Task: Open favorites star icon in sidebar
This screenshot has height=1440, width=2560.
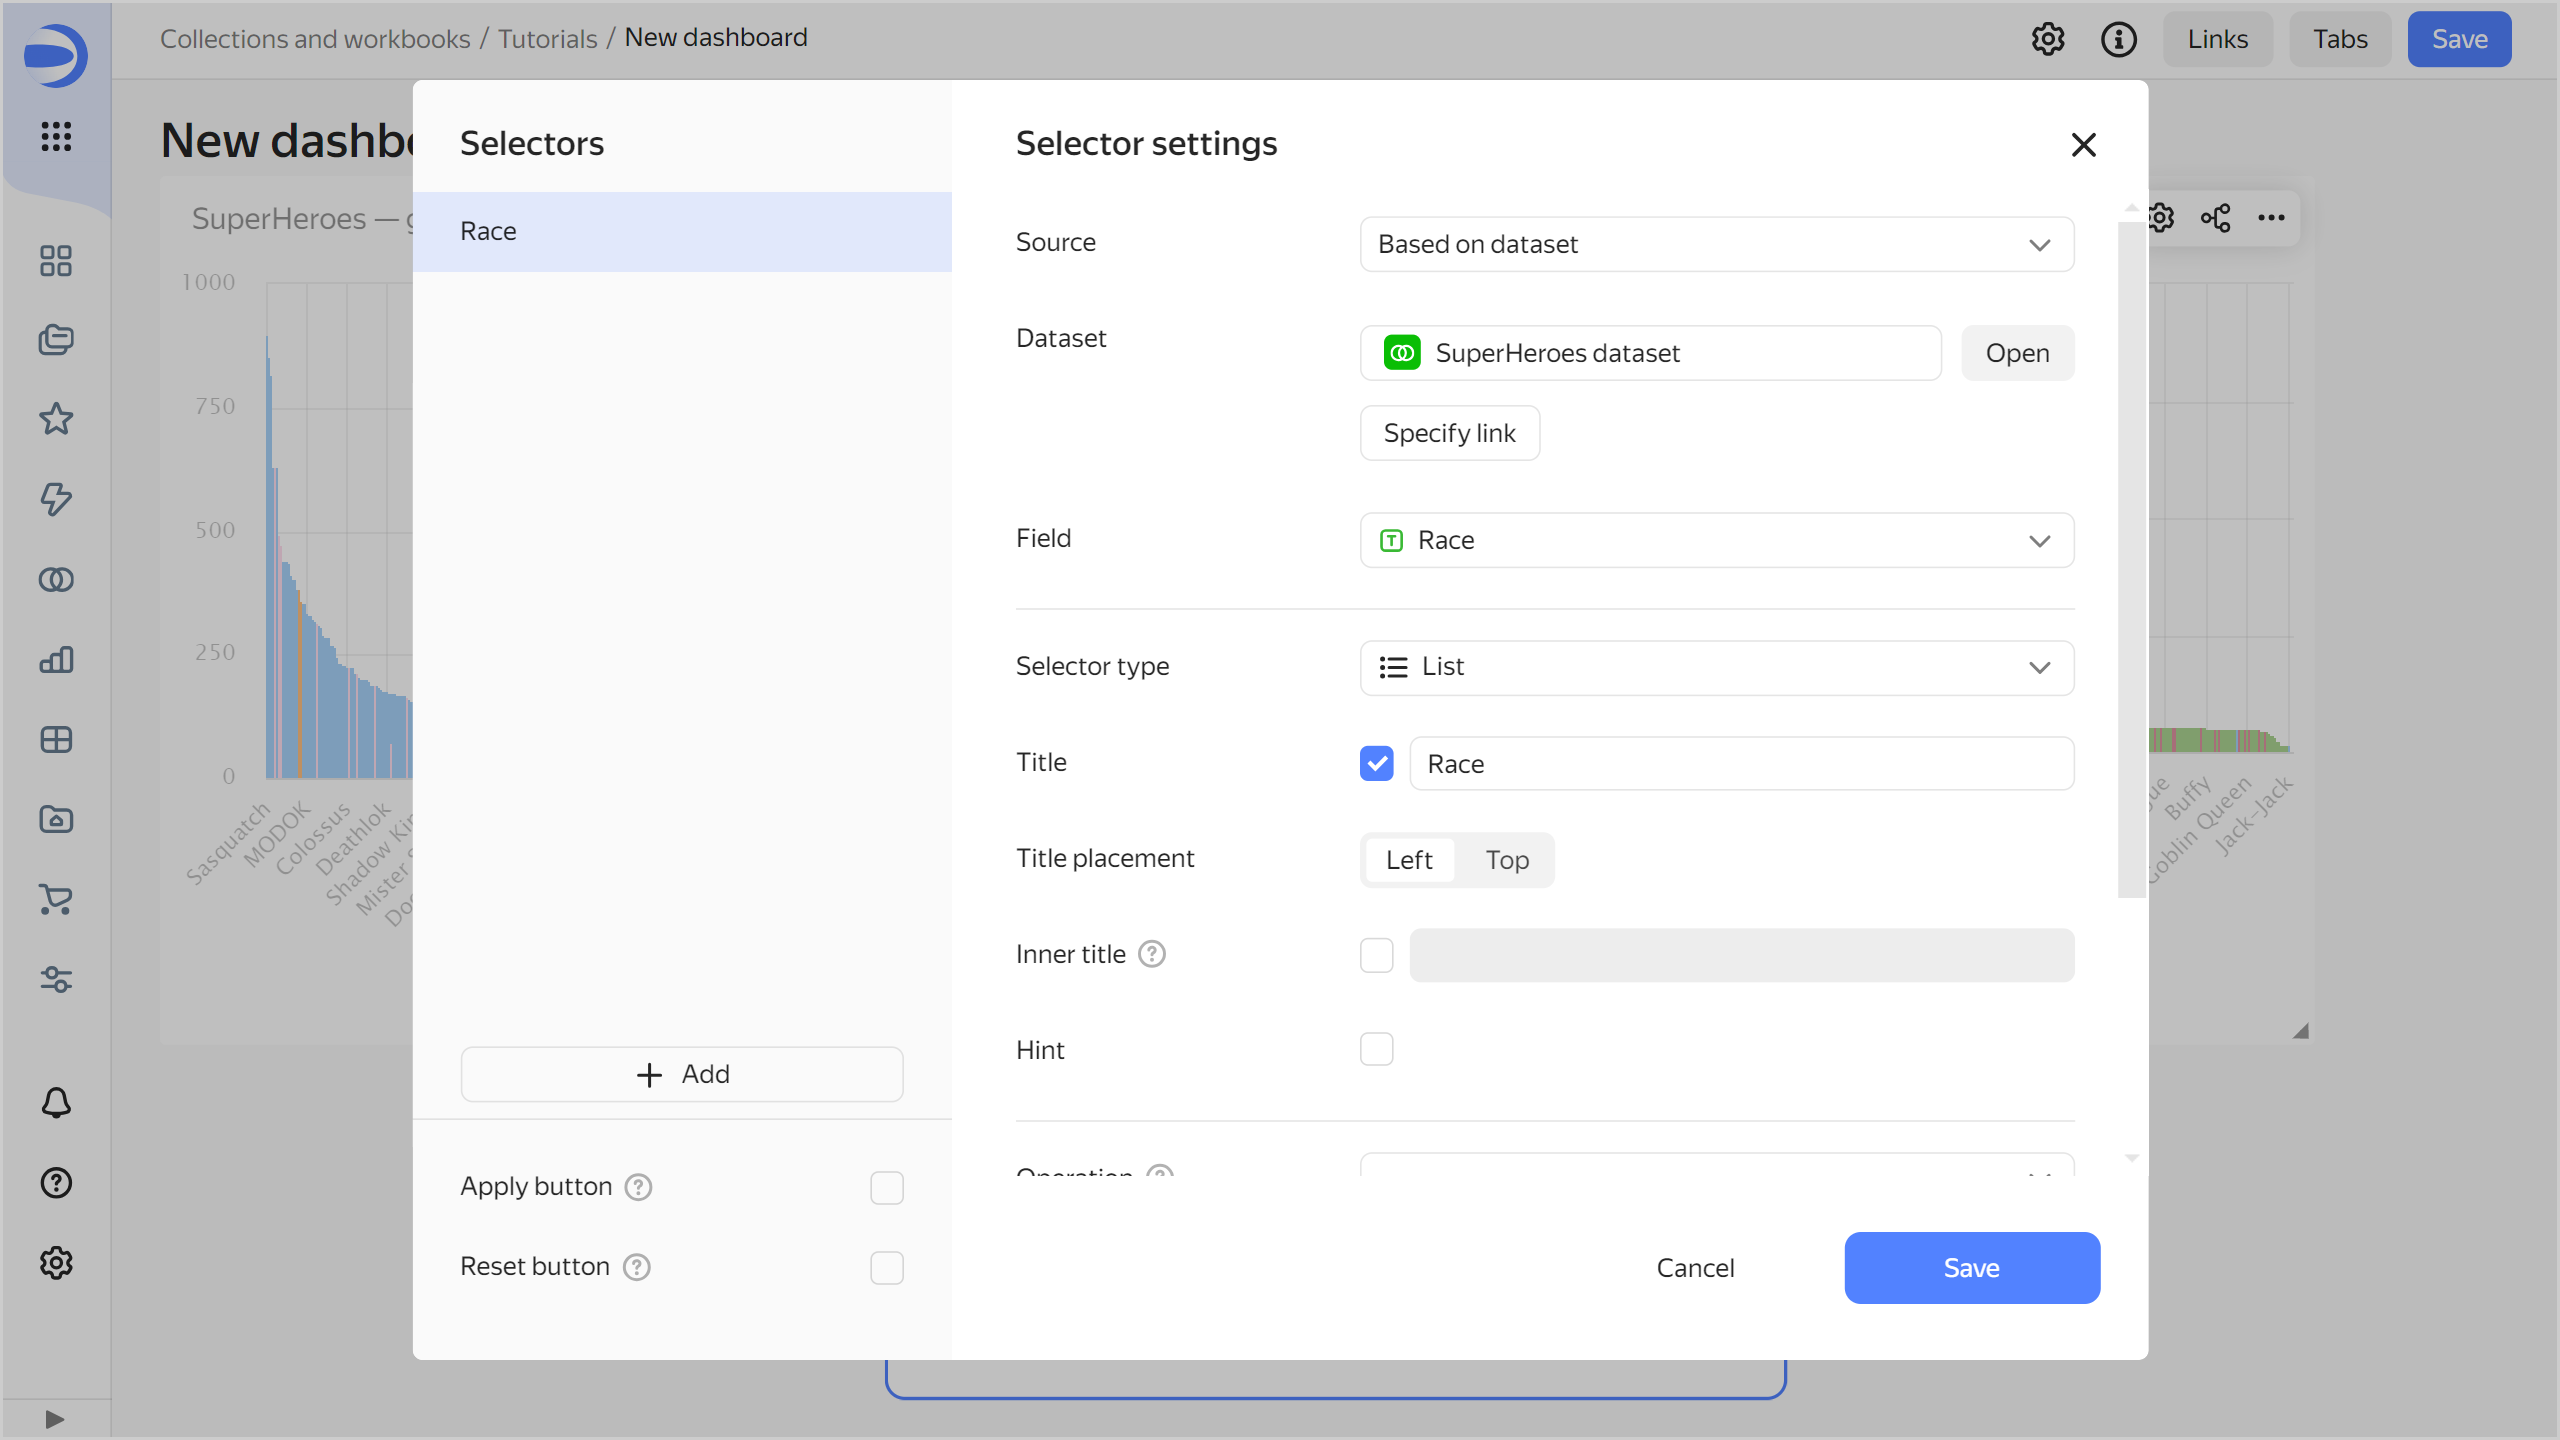Action: coord(56,419)
